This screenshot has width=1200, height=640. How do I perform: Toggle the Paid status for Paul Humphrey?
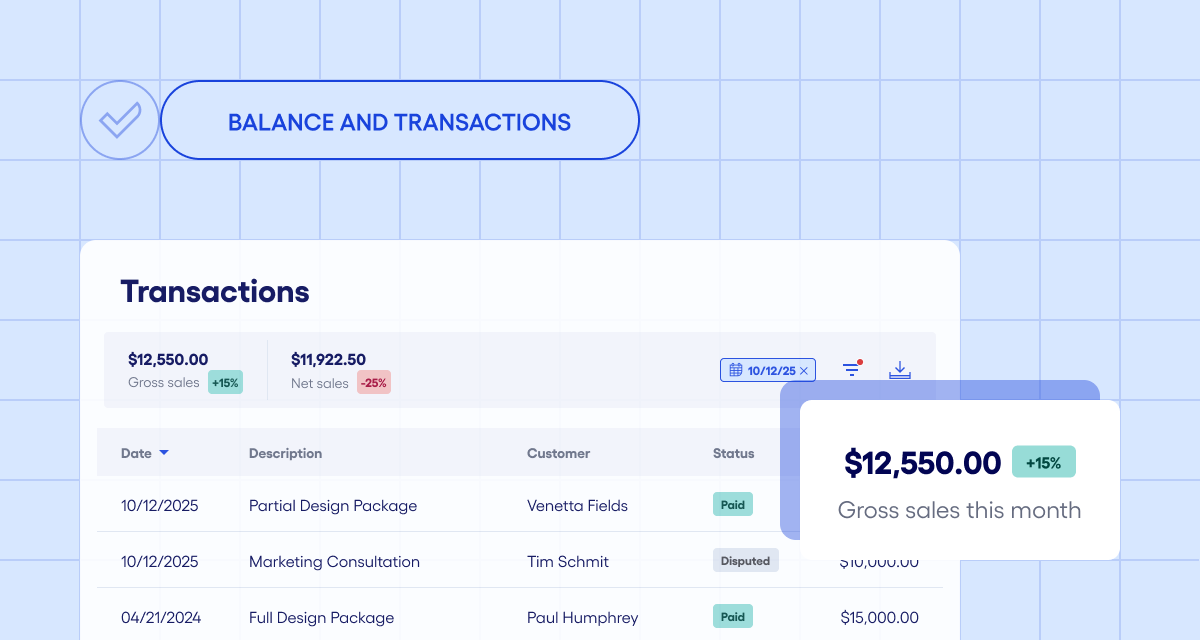tap(733, 617)
